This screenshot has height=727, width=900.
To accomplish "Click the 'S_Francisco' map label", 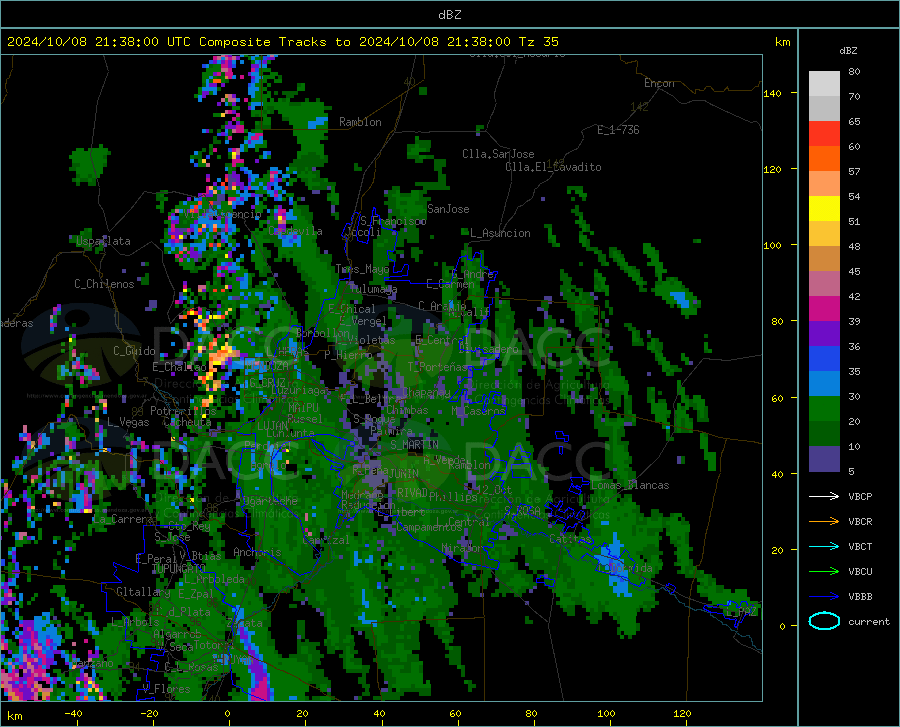I will (394, 221).
